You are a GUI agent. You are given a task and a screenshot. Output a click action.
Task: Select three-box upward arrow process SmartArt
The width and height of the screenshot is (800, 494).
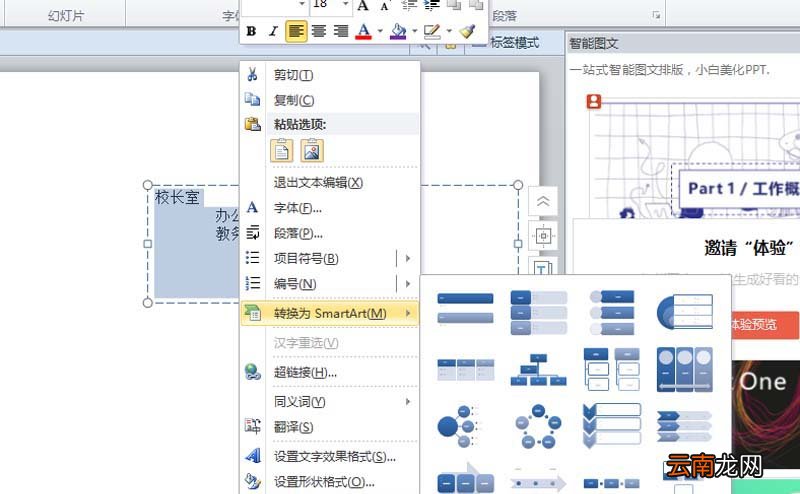click(465, 478)
